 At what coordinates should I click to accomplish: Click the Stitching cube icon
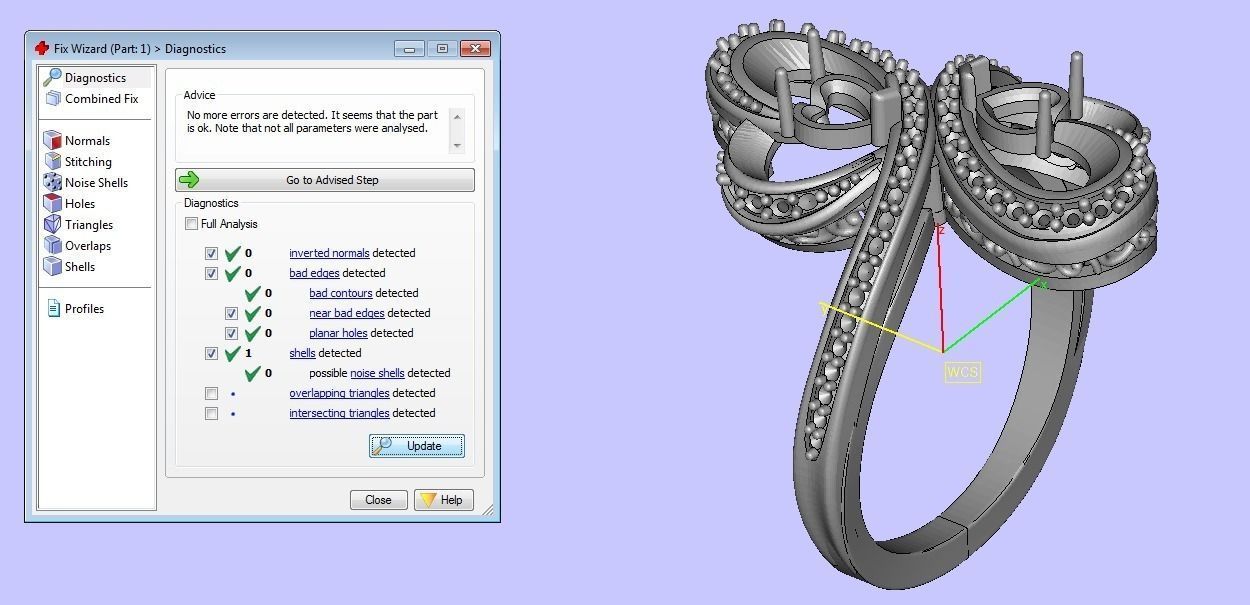(x=53, y=161)
